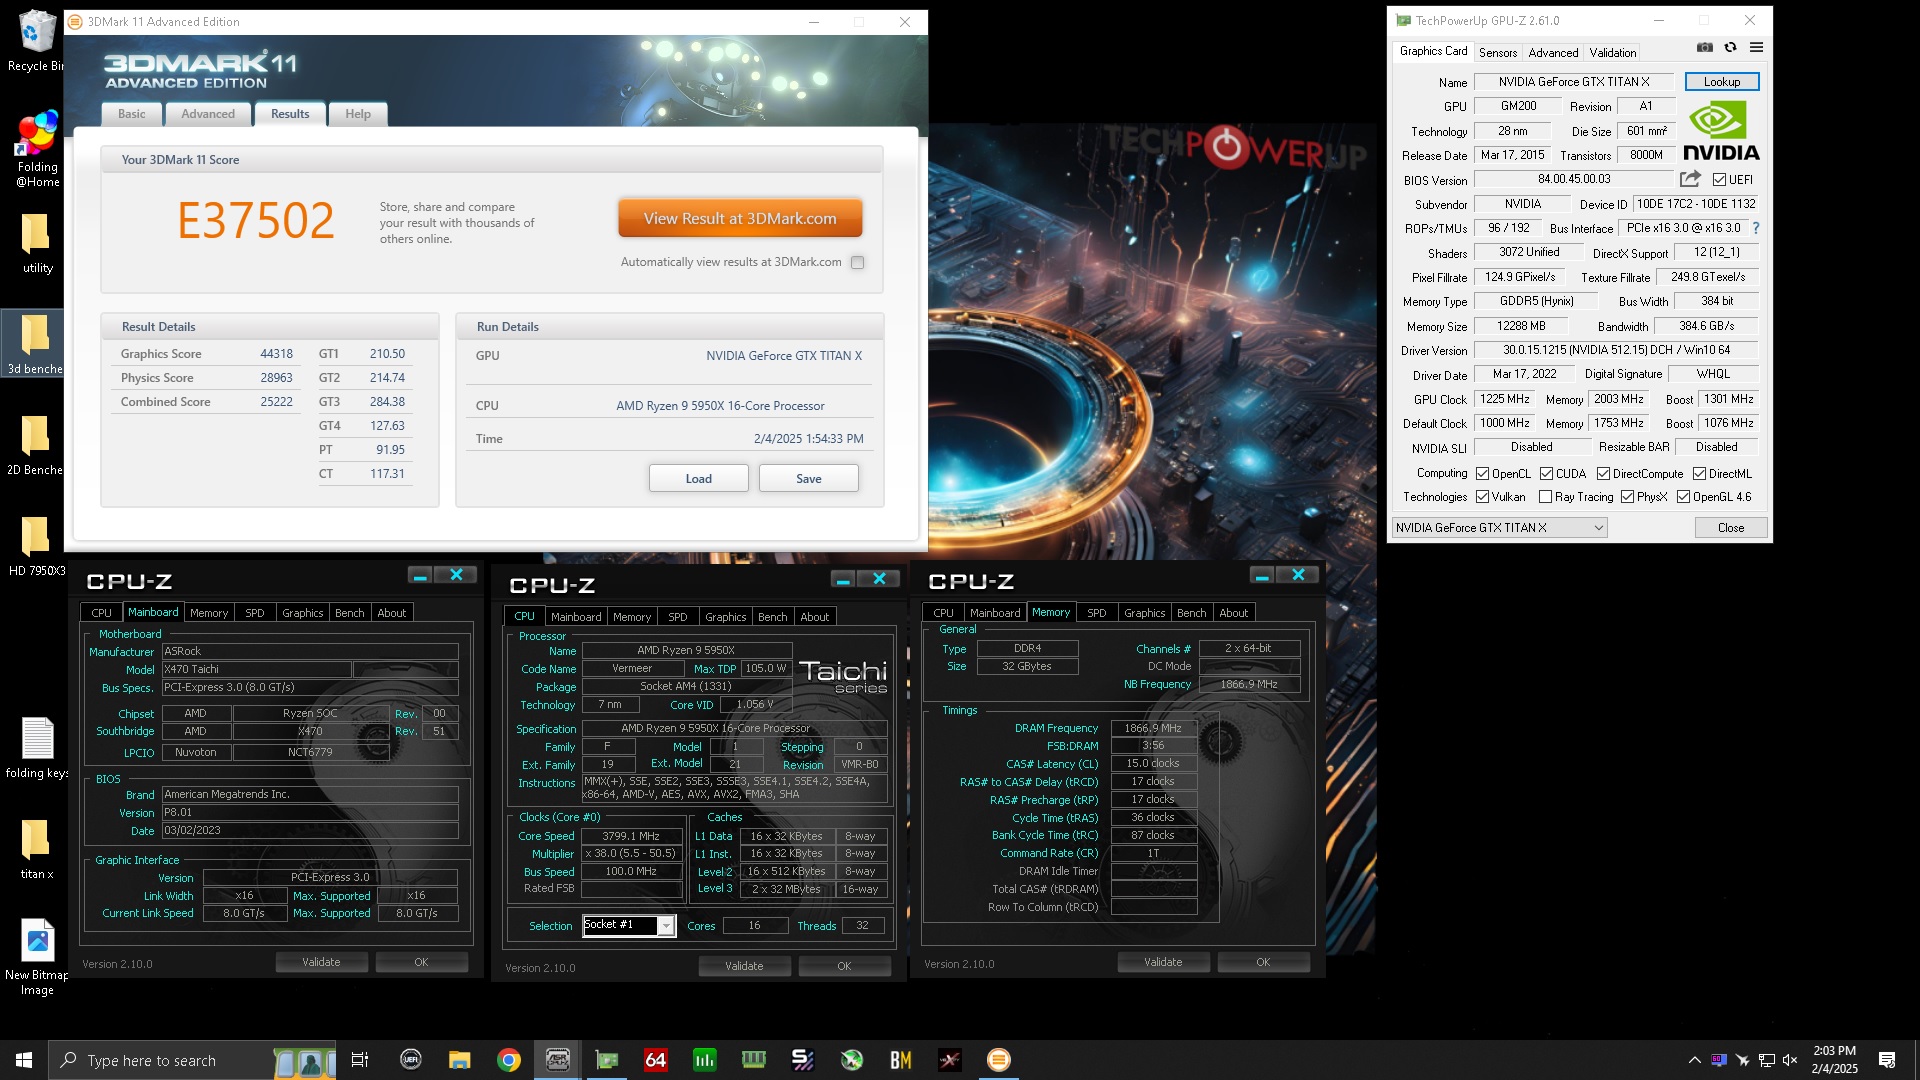Take a GPU-Z screenshot with the camera icon
This screenshot has height=1080, width=1920.
click(1705, 47)
